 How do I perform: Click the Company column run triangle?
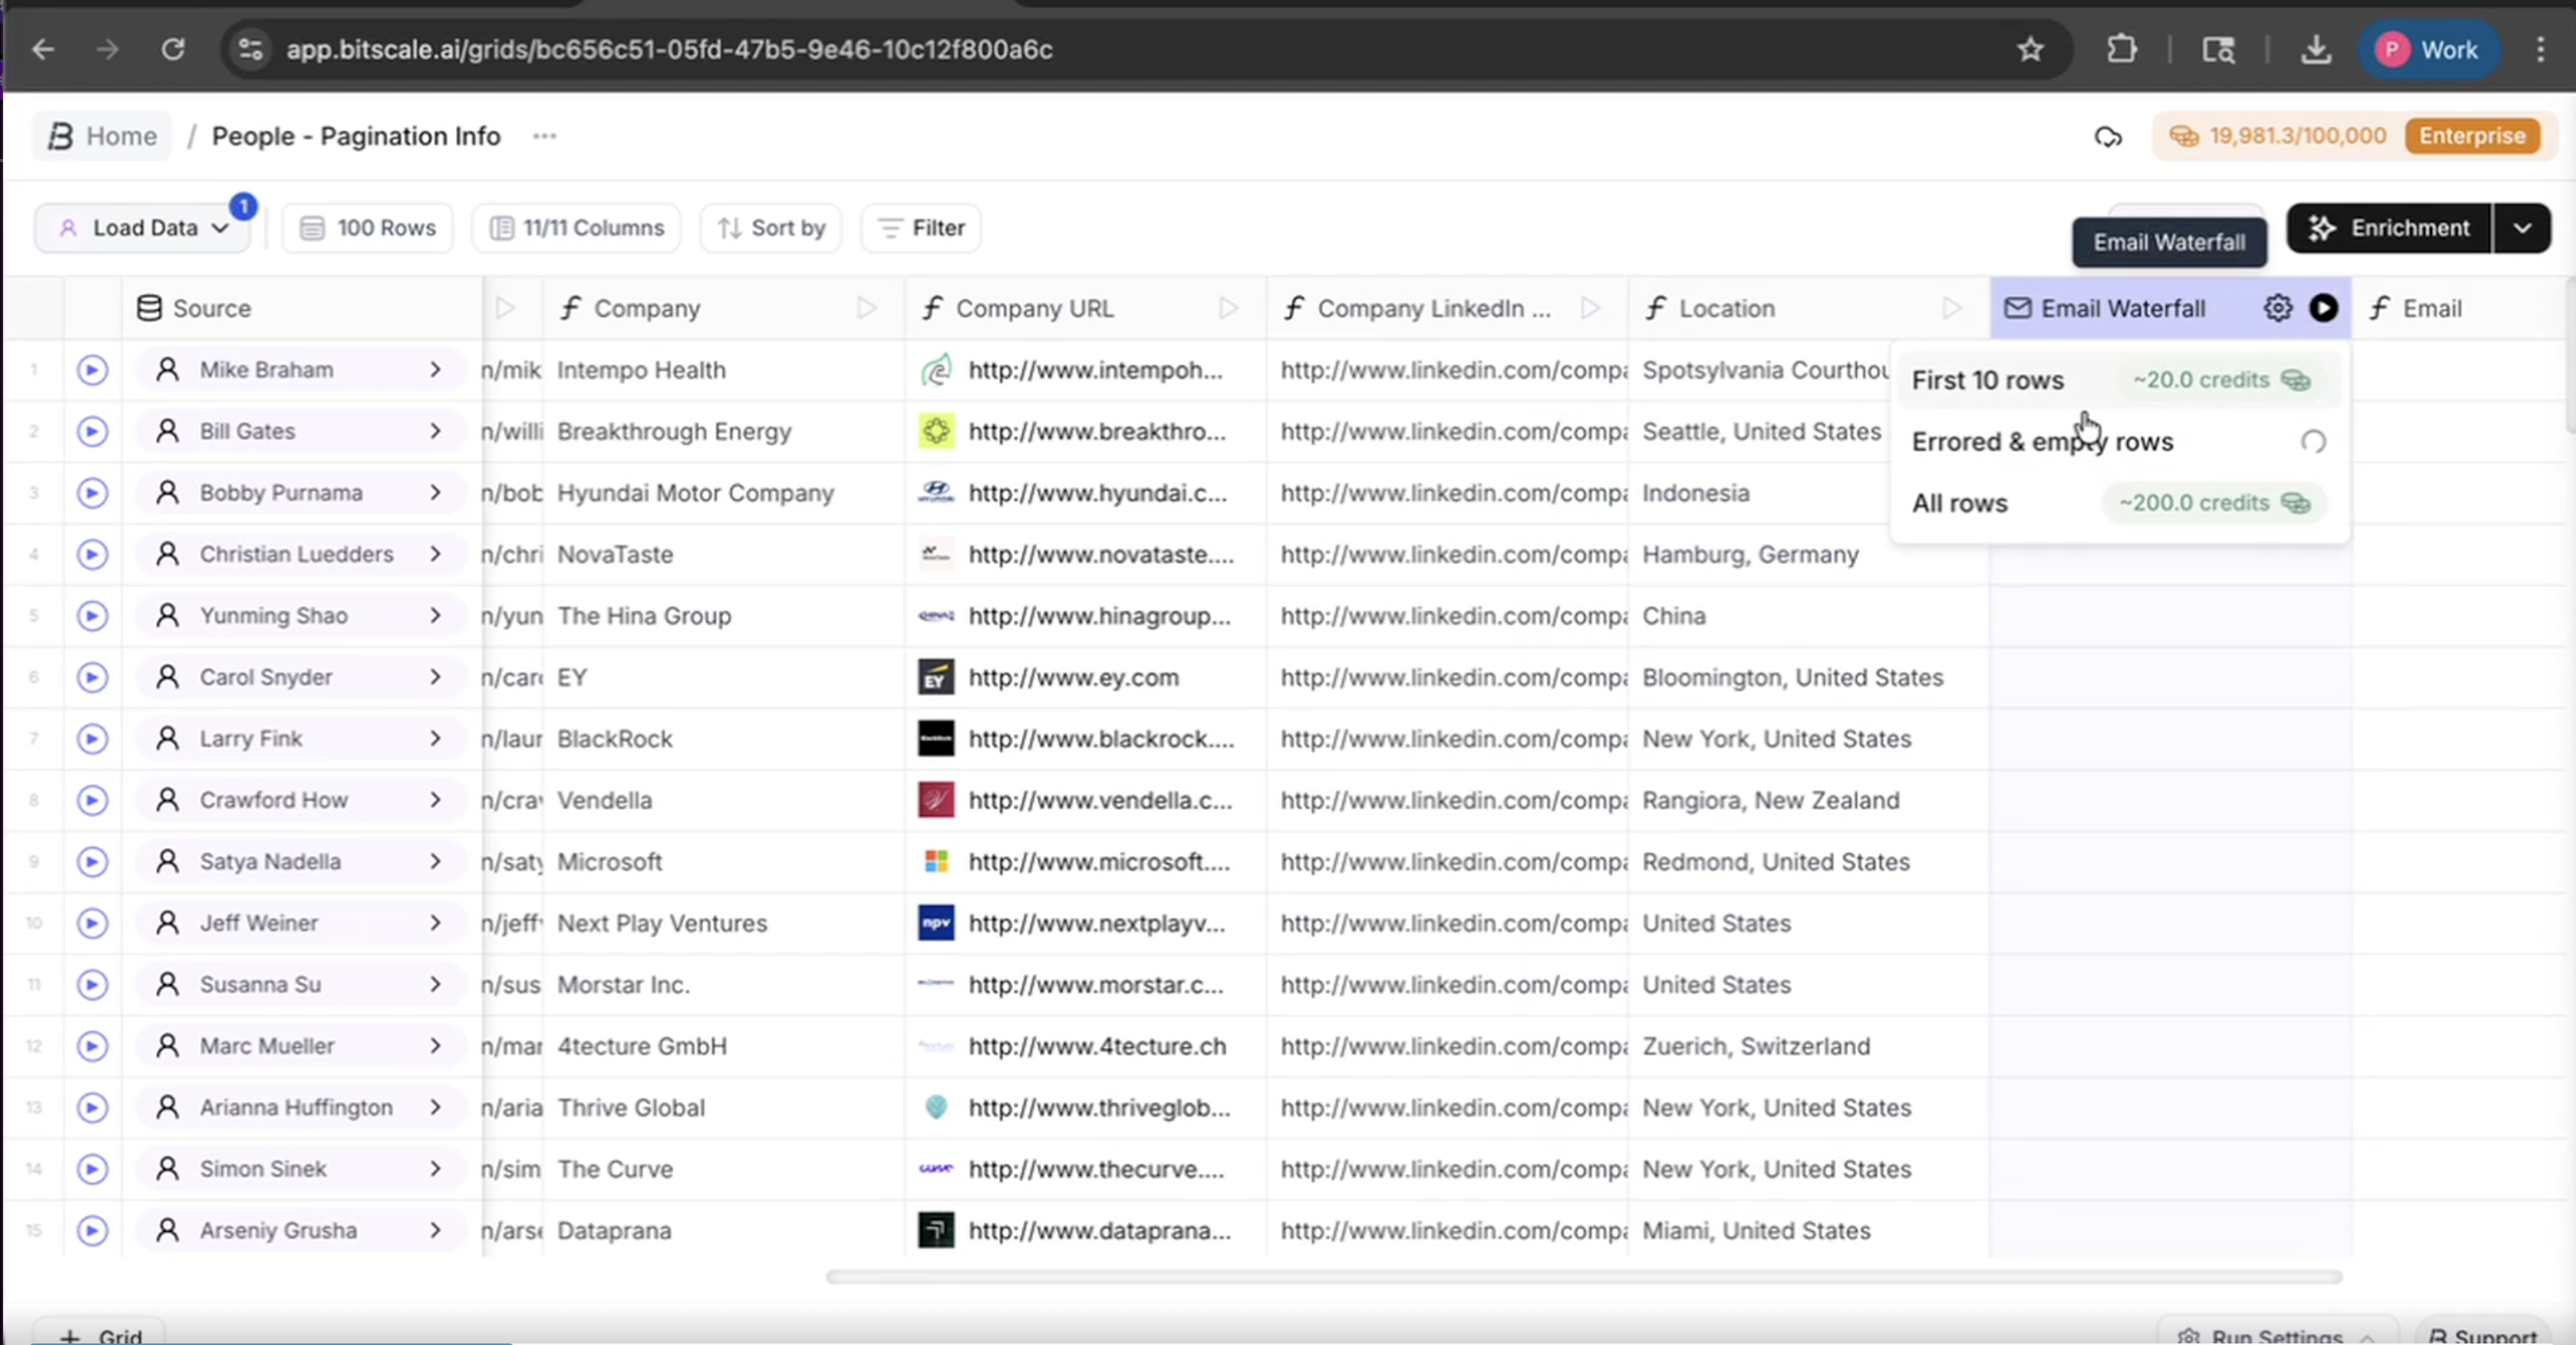click(866, 308)
